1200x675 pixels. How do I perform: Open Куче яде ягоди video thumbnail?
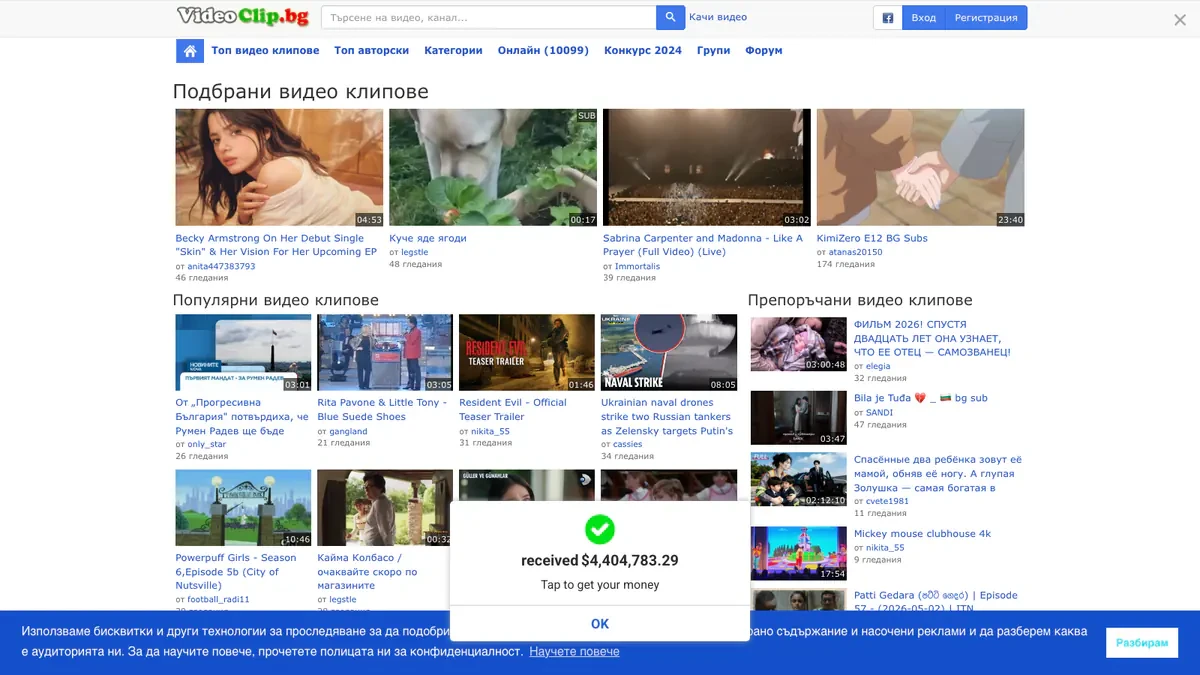[493, 167]
